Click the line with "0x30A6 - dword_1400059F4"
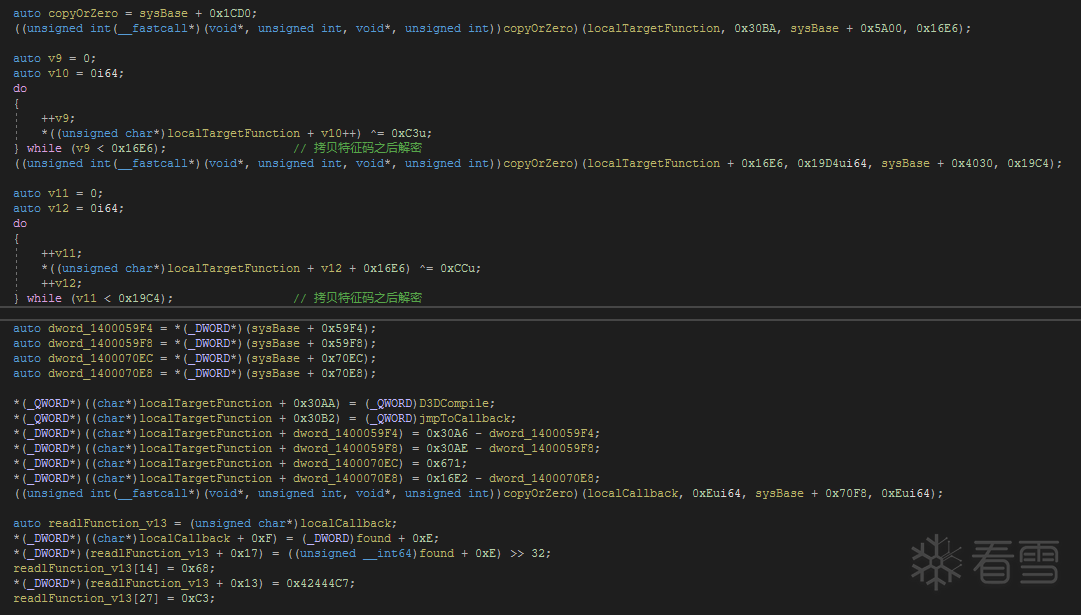1081x615 pixels. point(306,433)
